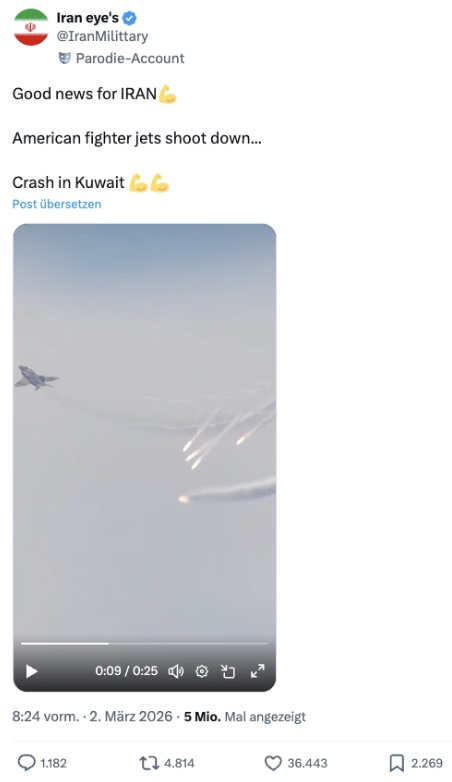Screen dimensions: 452x782
Task: Expand the video to fullscreen
Action: click(257, 671)
